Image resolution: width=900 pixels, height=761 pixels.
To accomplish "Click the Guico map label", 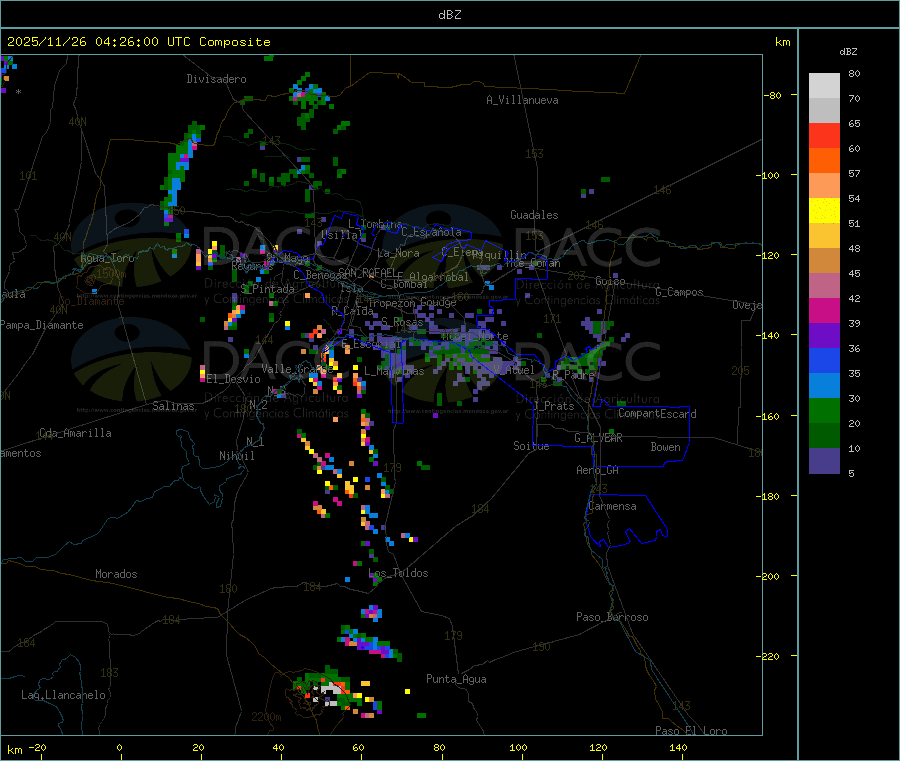I will (610, 281).
